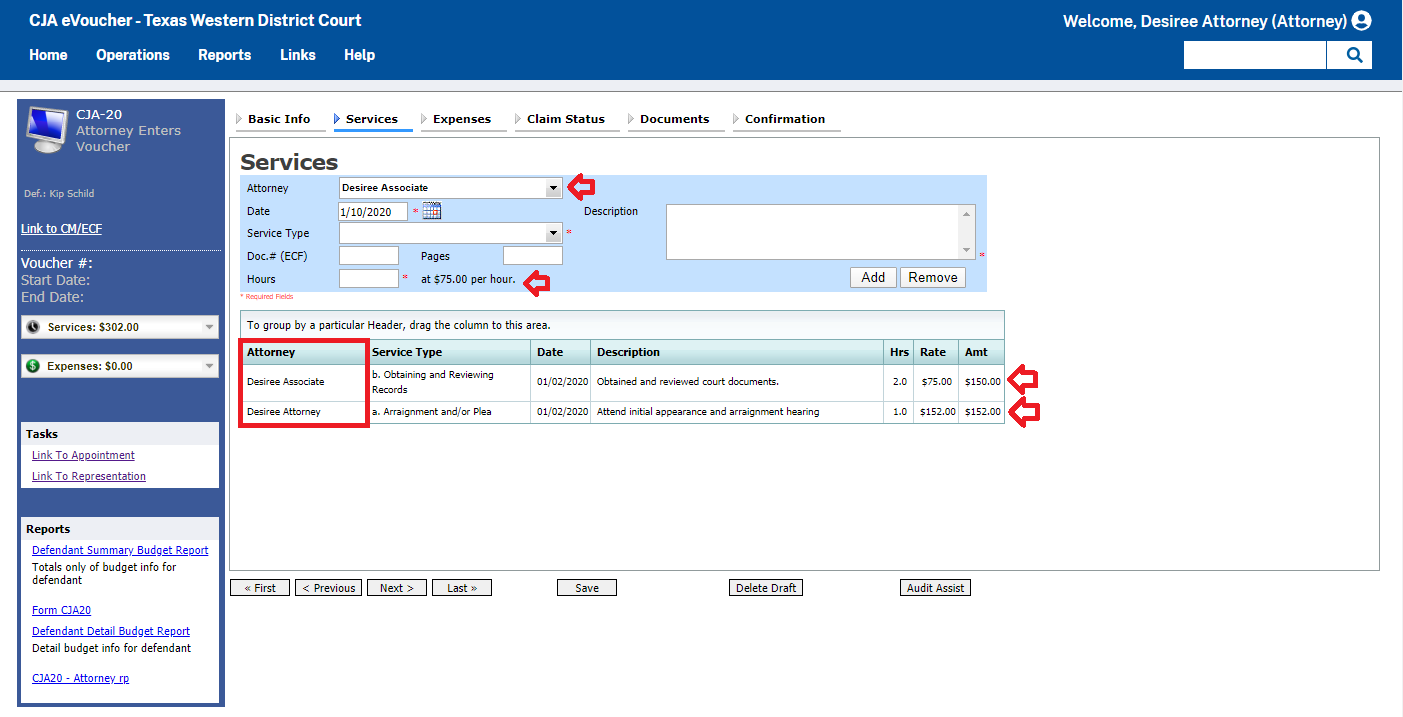Click the search magnifier icon
Image resolution: width=1403 pixels, height=717 pixels.
pos(1354,55)
